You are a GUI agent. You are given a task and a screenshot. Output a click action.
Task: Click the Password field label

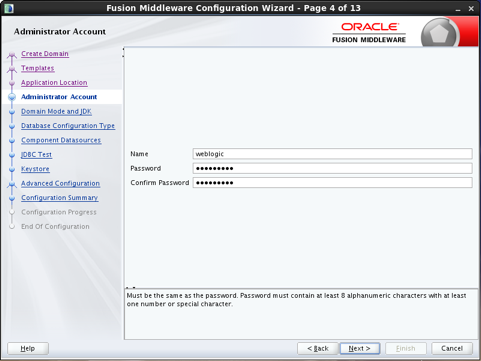coord(146,168)
